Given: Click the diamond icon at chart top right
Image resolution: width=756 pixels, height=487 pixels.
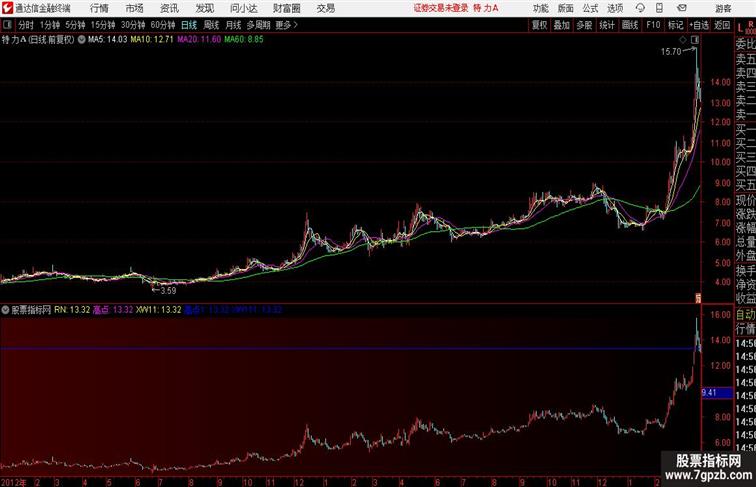Looking at the screenshot, I should click(x=683, y=40).
